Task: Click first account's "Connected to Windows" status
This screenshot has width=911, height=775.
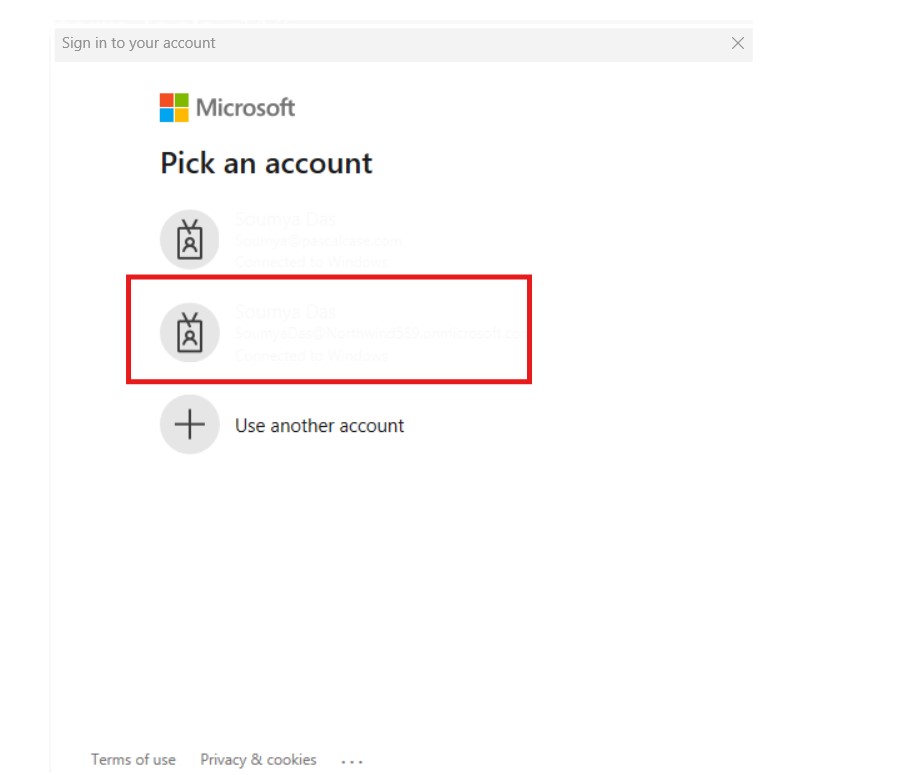Action: pos(311,262)
